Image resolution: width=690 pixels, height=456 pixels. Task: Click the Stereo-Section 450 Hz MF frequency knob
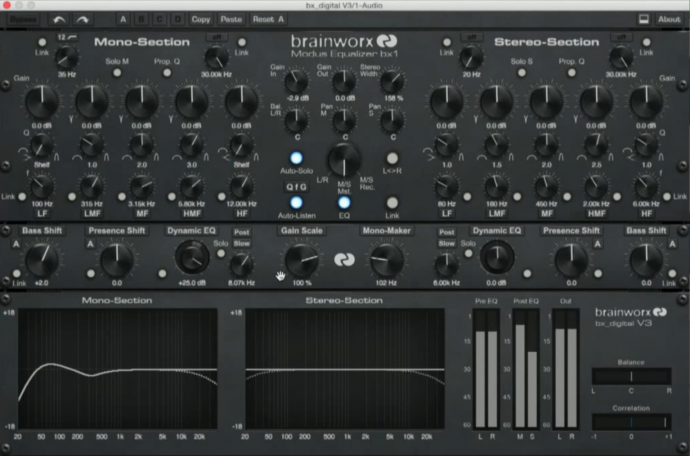coord(547,187)
